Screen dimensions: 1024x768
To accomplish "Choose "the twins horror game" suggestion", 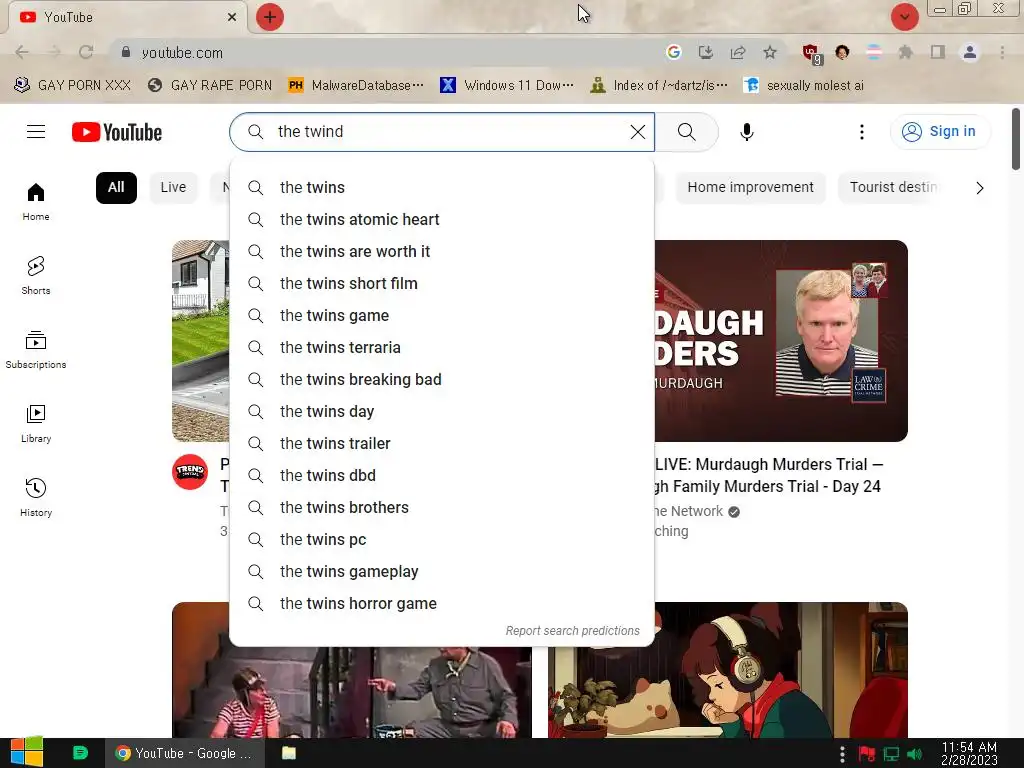I will tap(442, 603).
